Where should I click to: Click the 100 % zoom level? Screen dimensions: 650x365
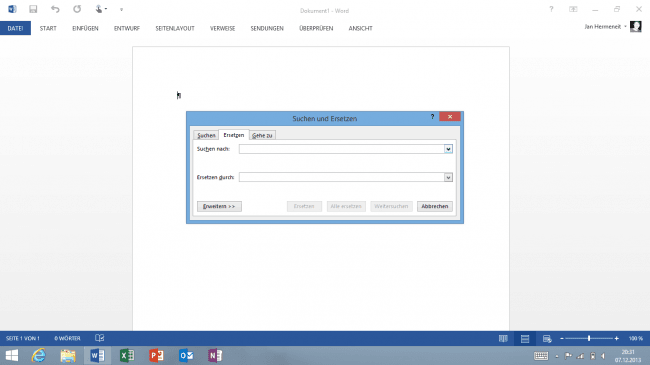pos(636,339)
